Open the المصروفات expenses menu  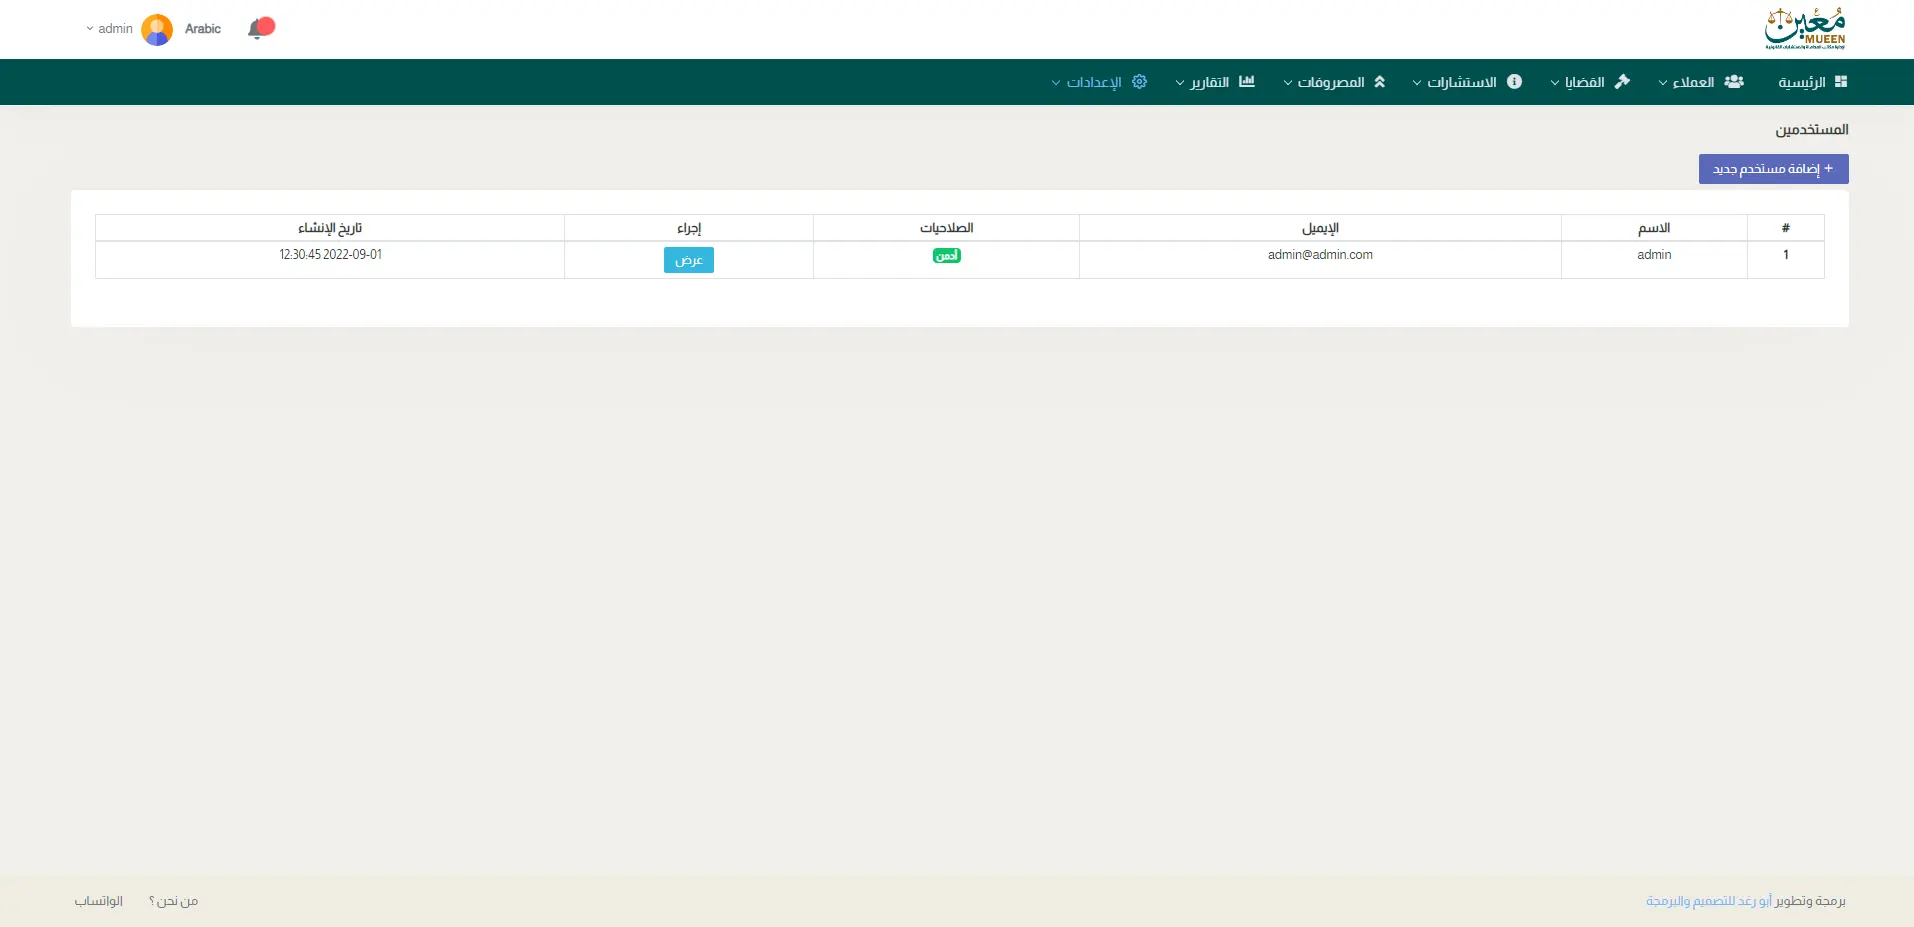(x=1330, y=82)
